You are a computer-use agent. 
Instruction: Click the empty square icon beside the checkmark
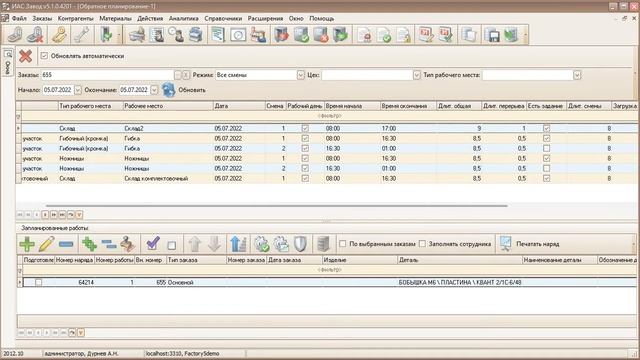point(172,245)
